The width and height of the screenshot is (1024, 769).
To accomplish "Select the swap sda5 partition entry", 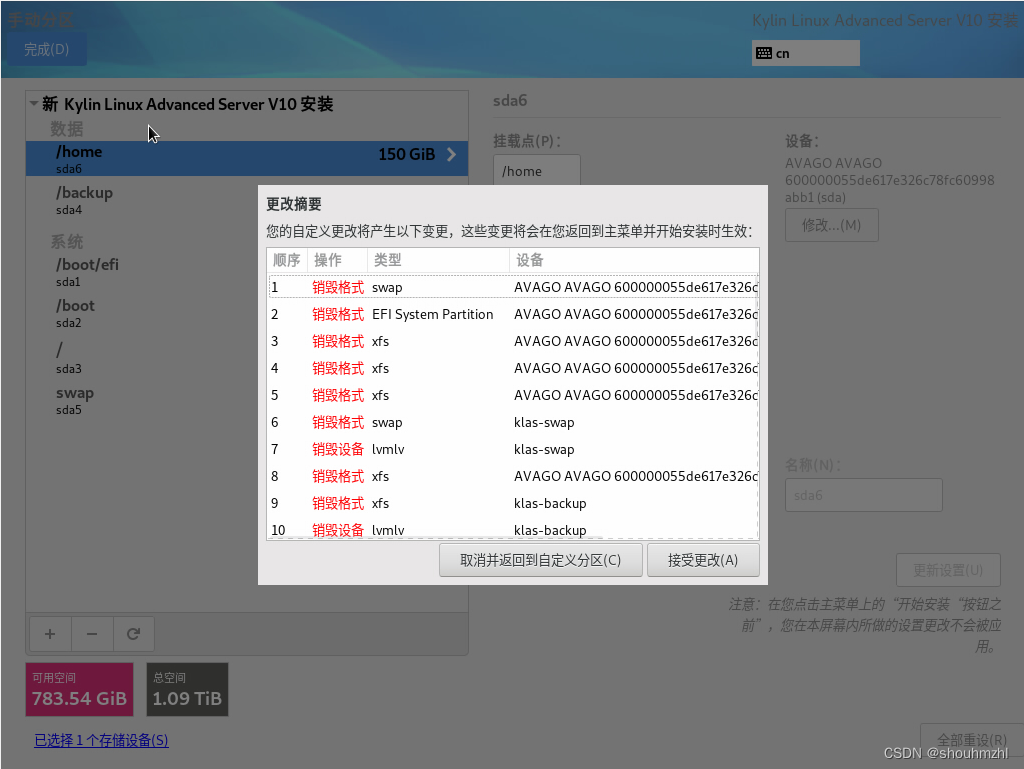I will point(247,400).
